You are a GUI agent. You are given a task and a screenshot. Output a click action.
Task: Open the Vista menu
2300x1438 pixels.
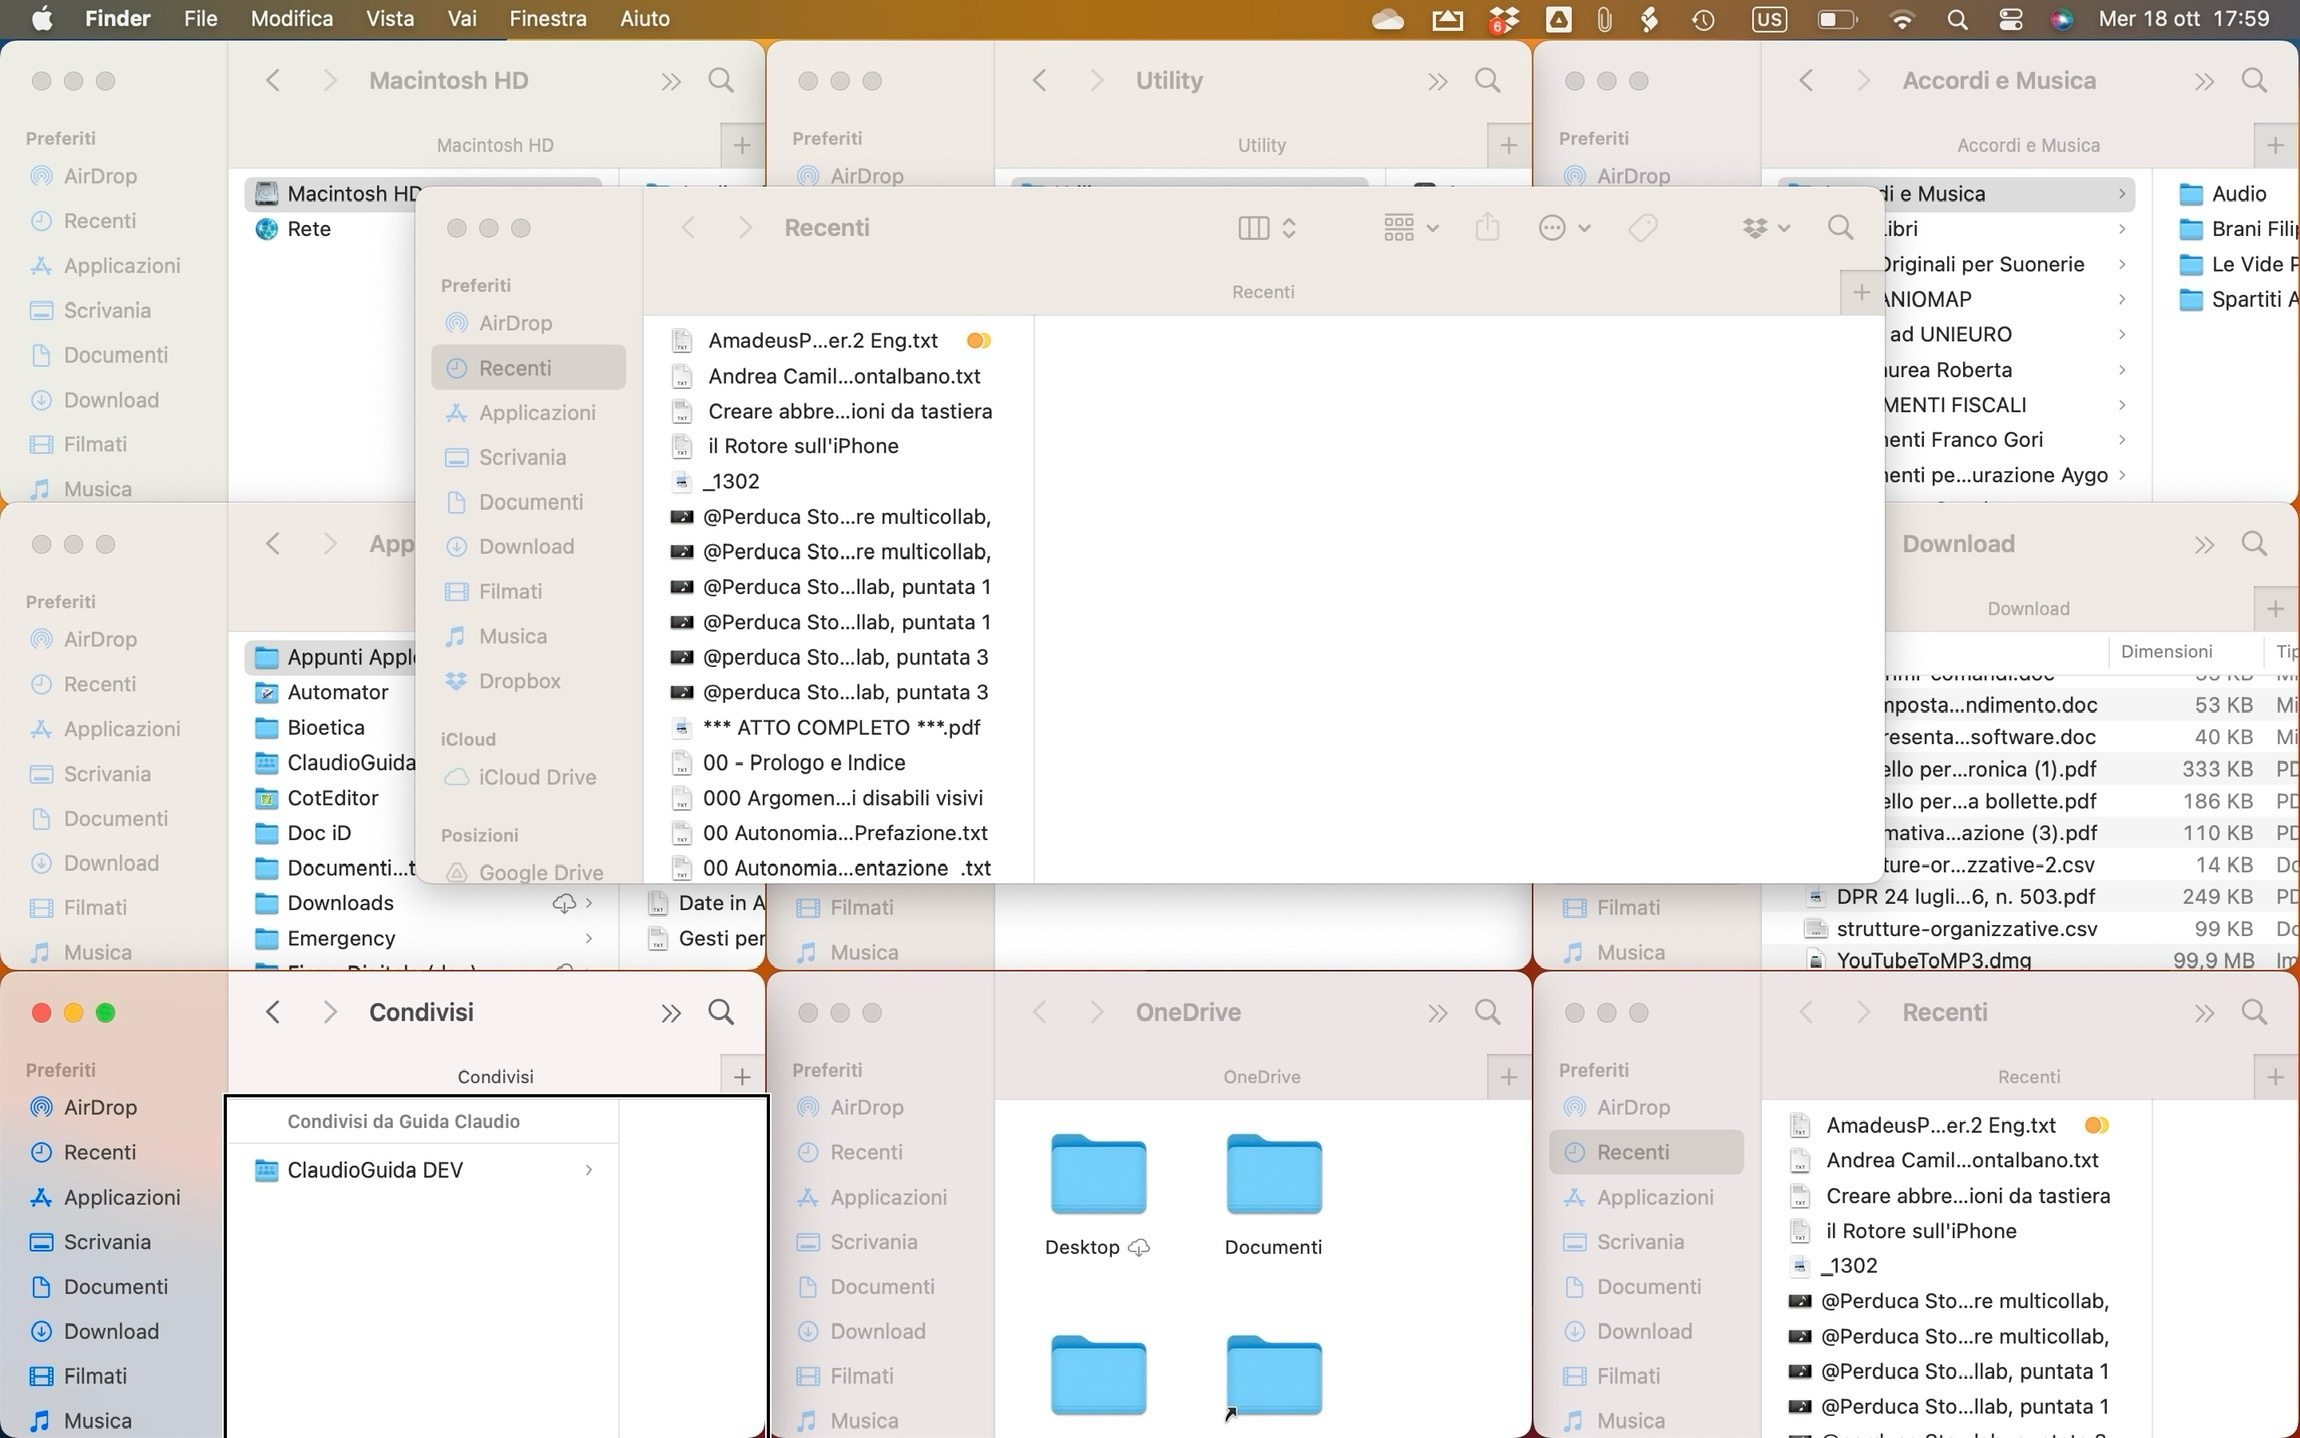390,19
